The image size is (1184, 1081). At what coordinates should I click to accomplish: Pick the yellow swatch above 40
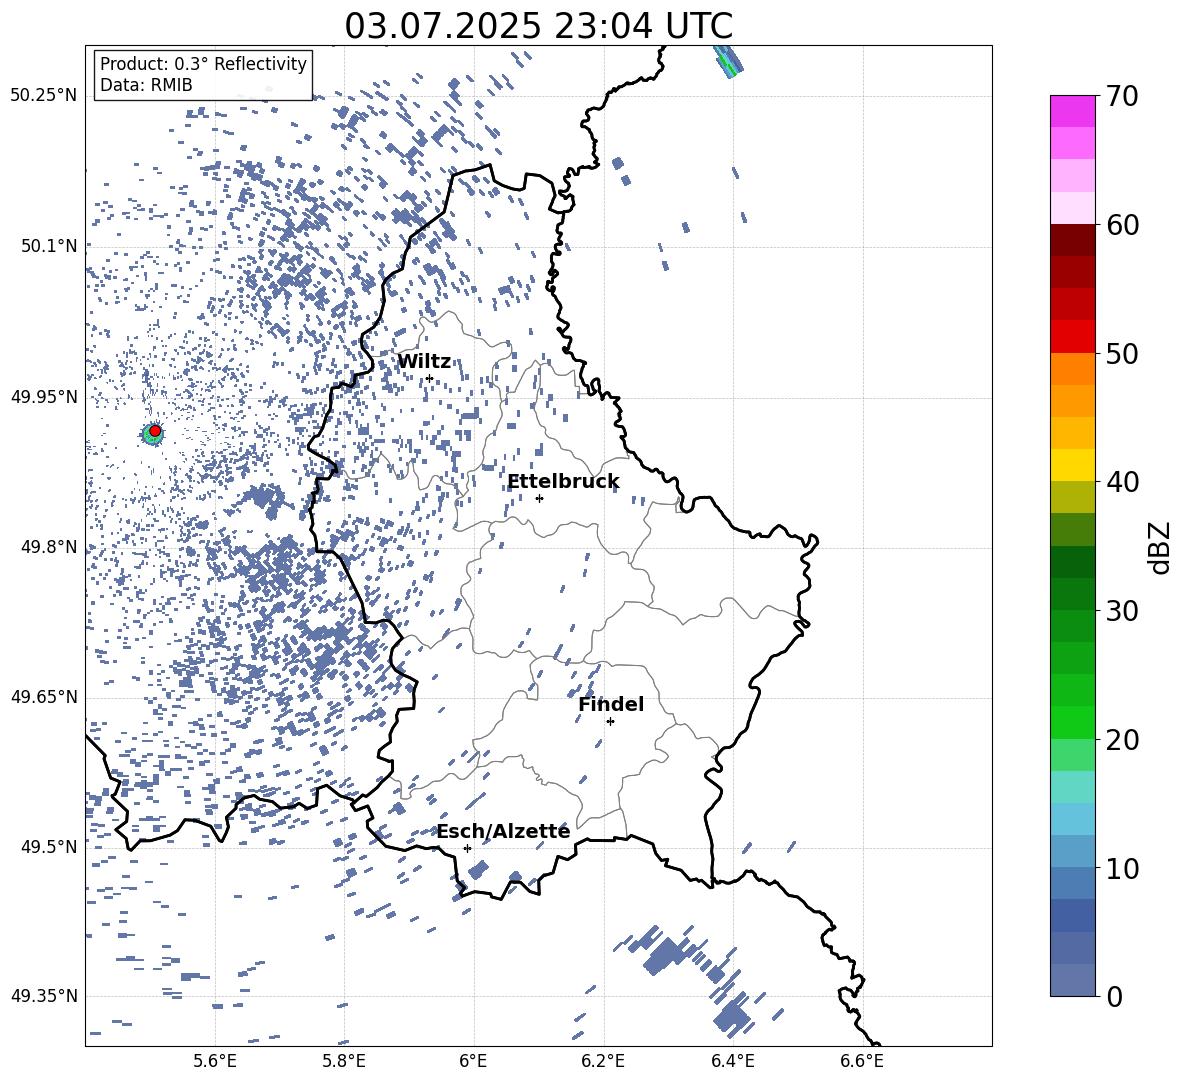(x=1073, y=465)
